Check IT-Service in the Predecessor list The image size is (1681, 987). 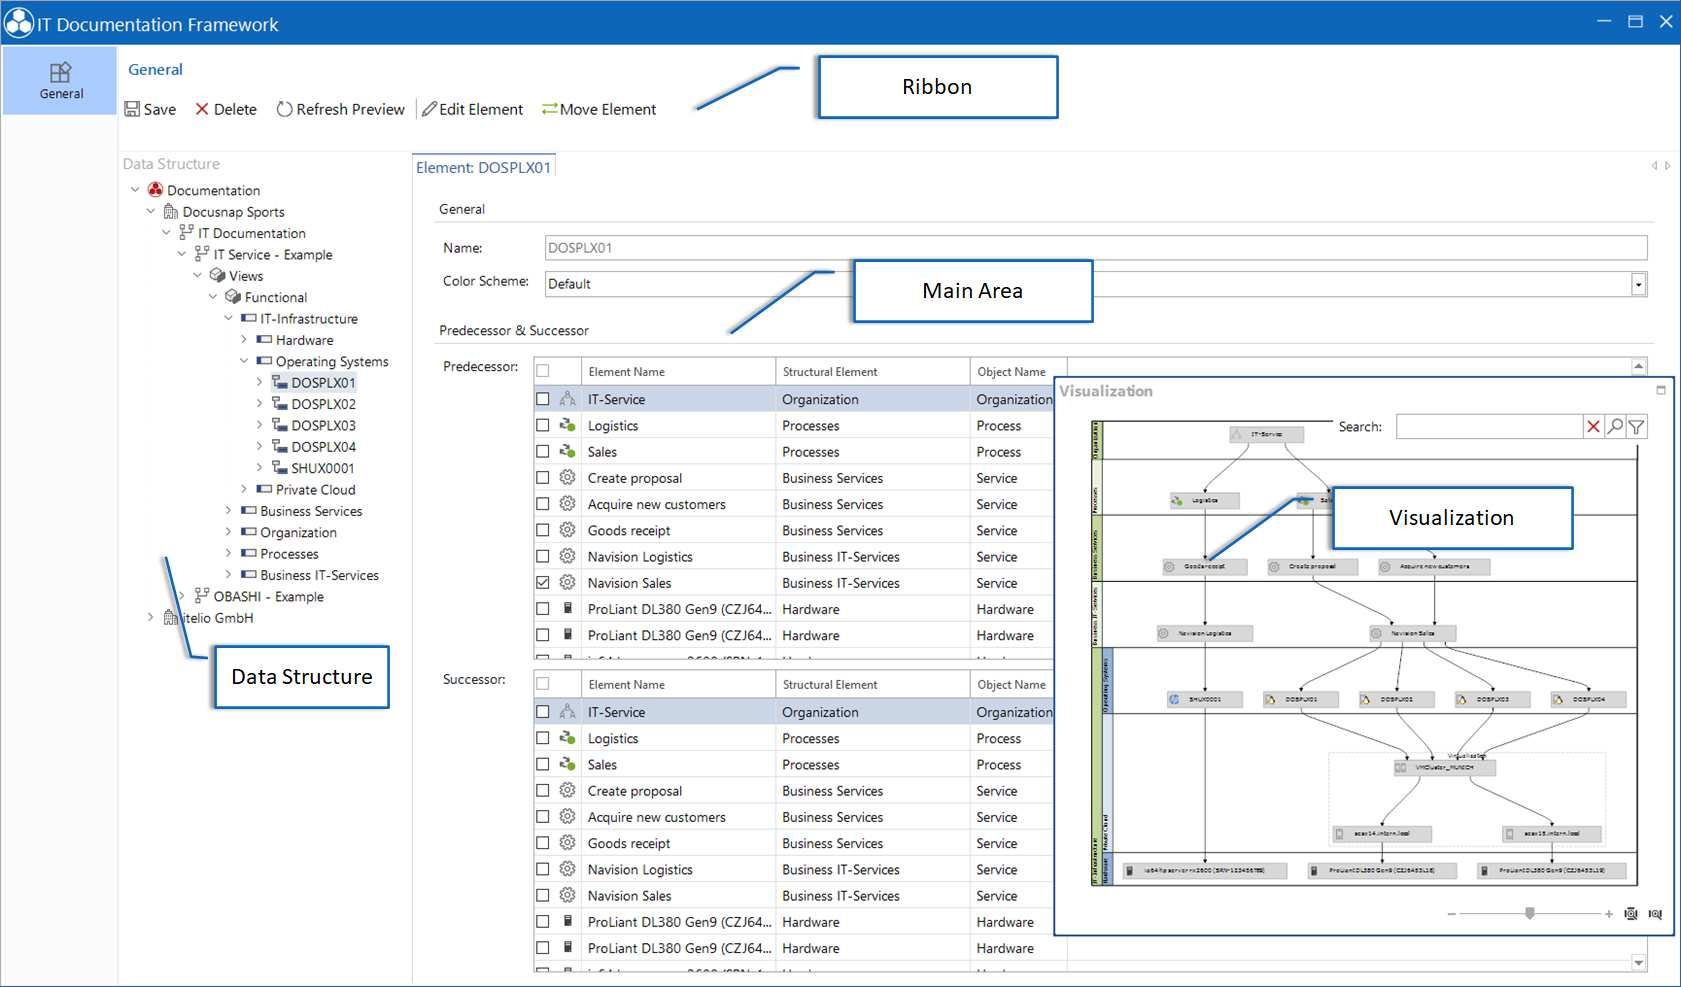tap(543, 399)
